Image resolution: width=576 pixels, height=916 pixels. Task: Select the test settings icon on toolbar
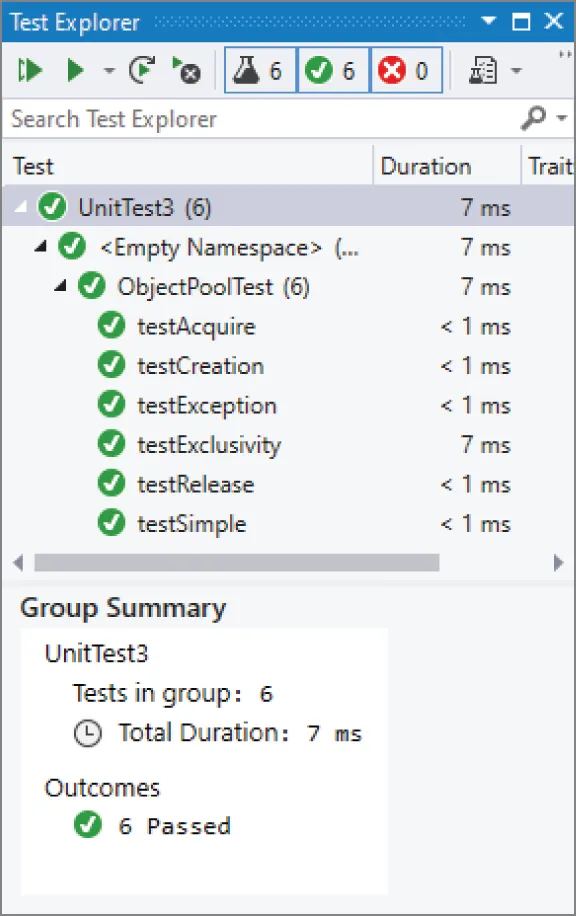[x=483, y=70]
